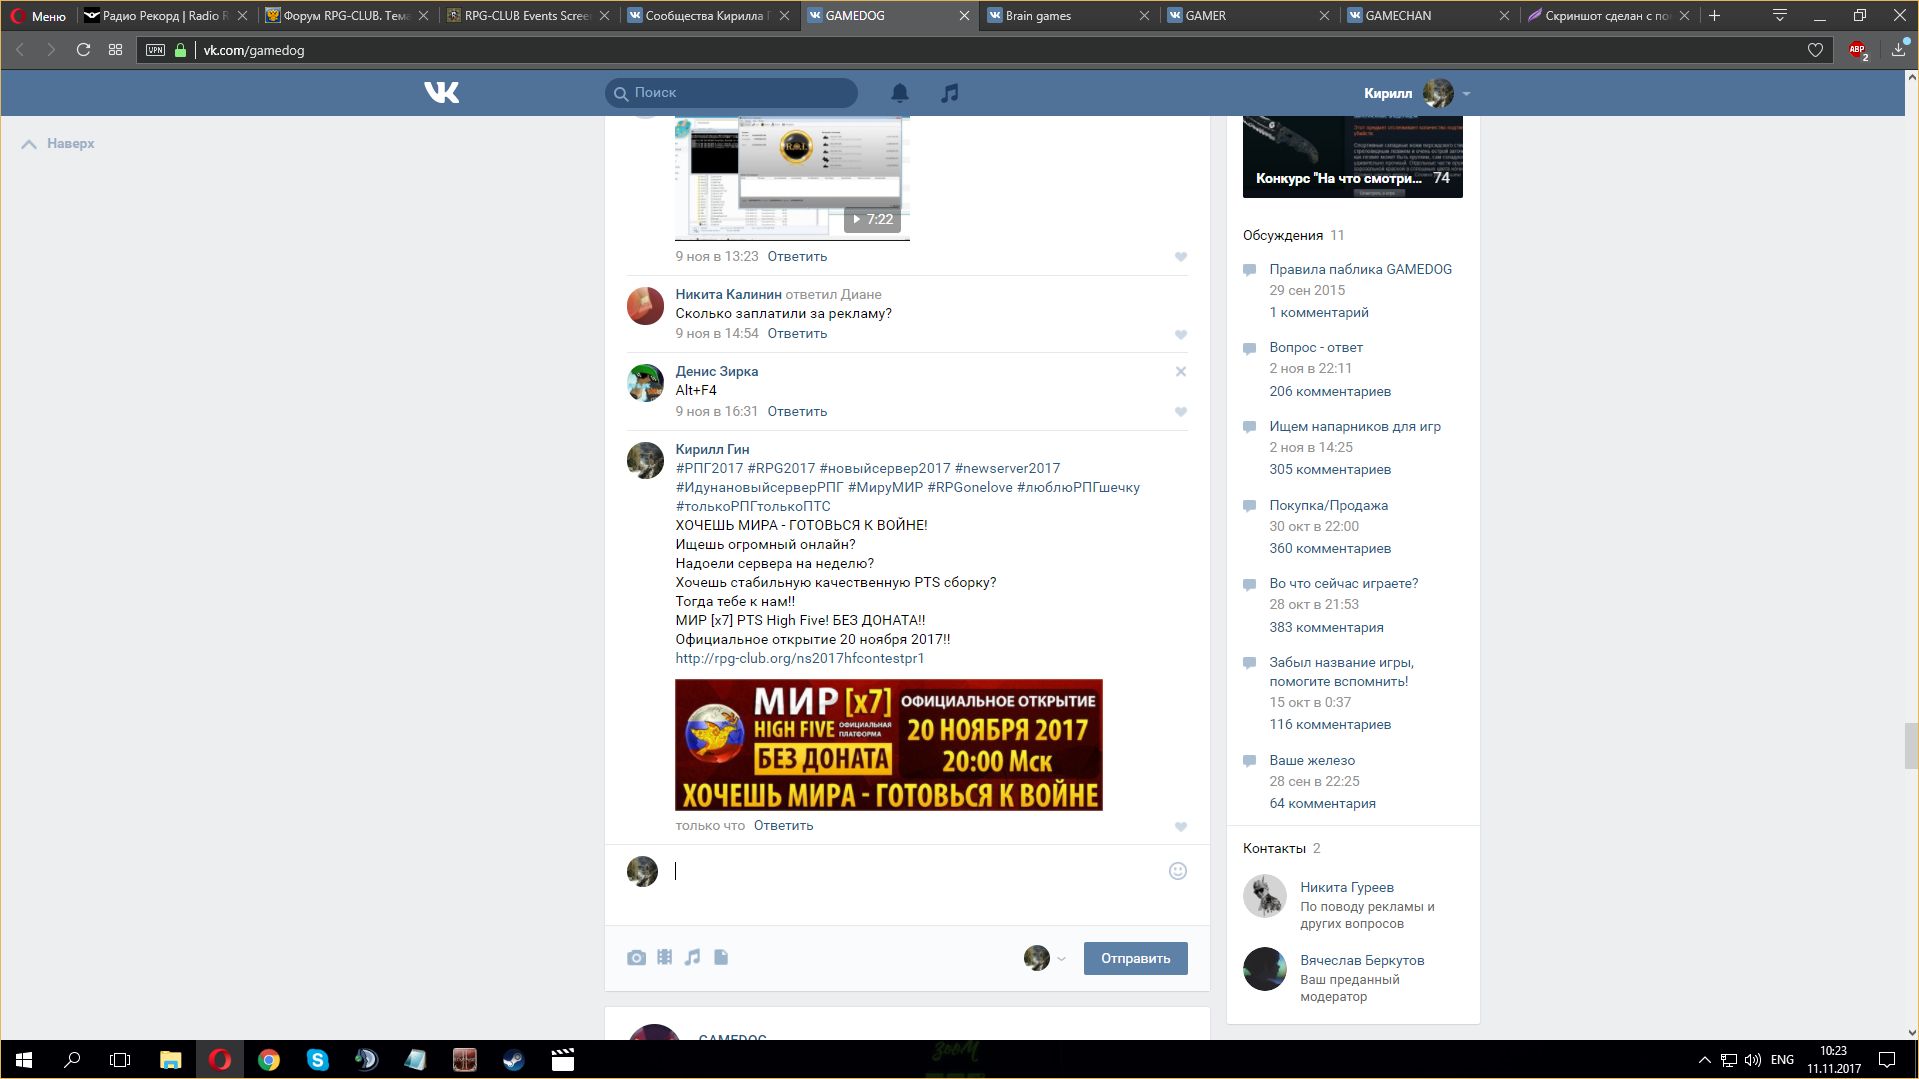Attach a document to the comment
This screenshot has height=1079, width=1919.
click(x=721, y=957)
